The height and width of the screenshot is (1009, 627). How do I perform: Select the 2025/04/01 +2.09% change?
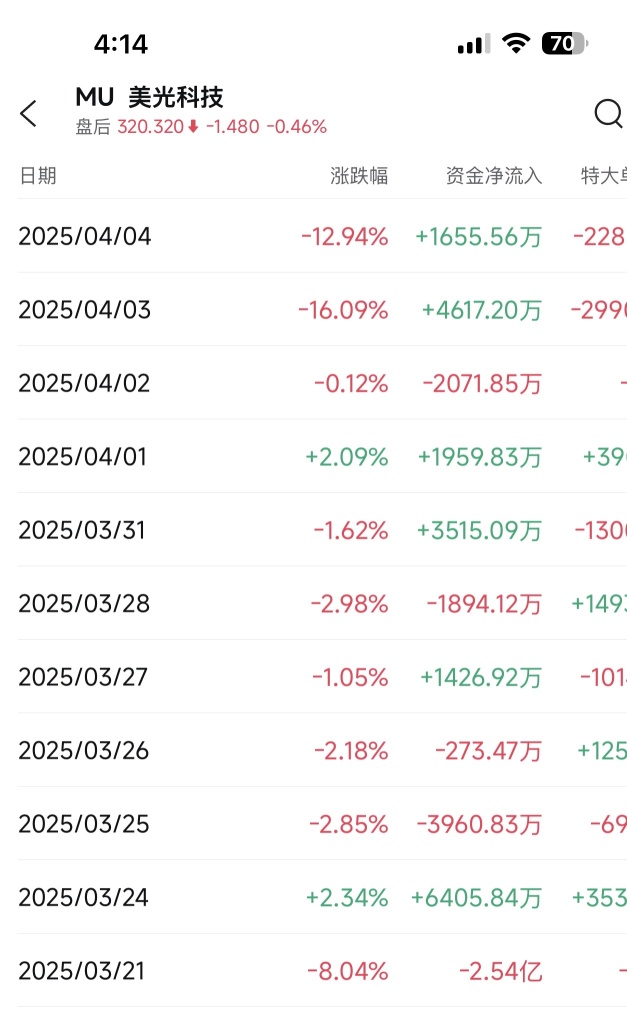tap(346, 457)
